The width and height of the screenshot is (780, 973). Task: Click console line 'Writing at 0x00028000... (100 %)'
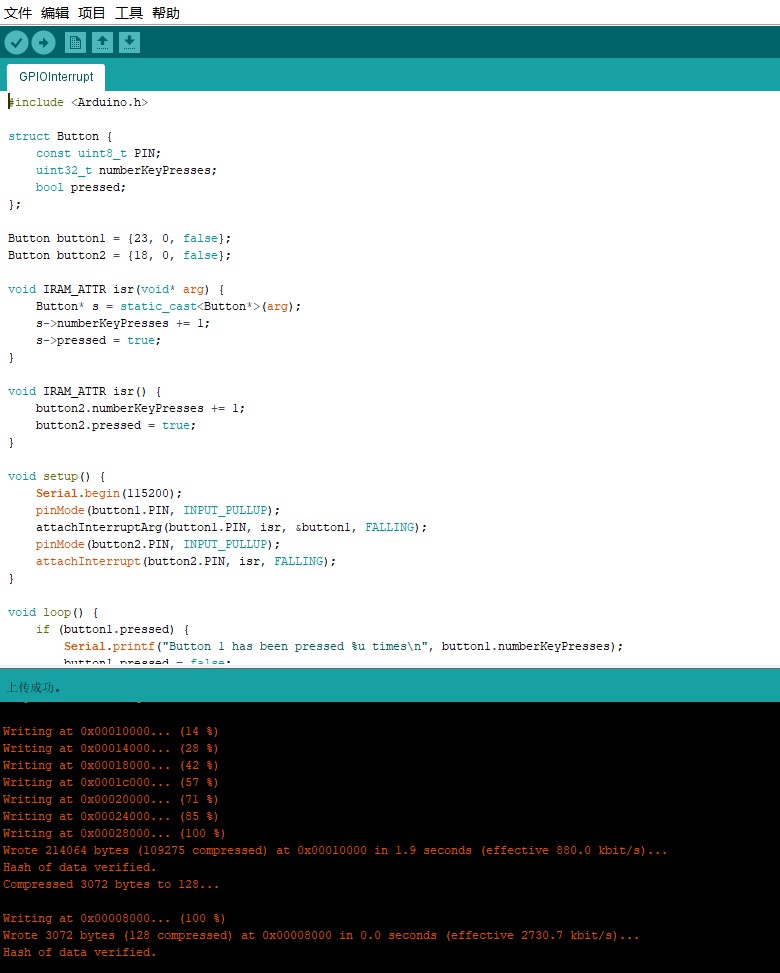(114, 833)
